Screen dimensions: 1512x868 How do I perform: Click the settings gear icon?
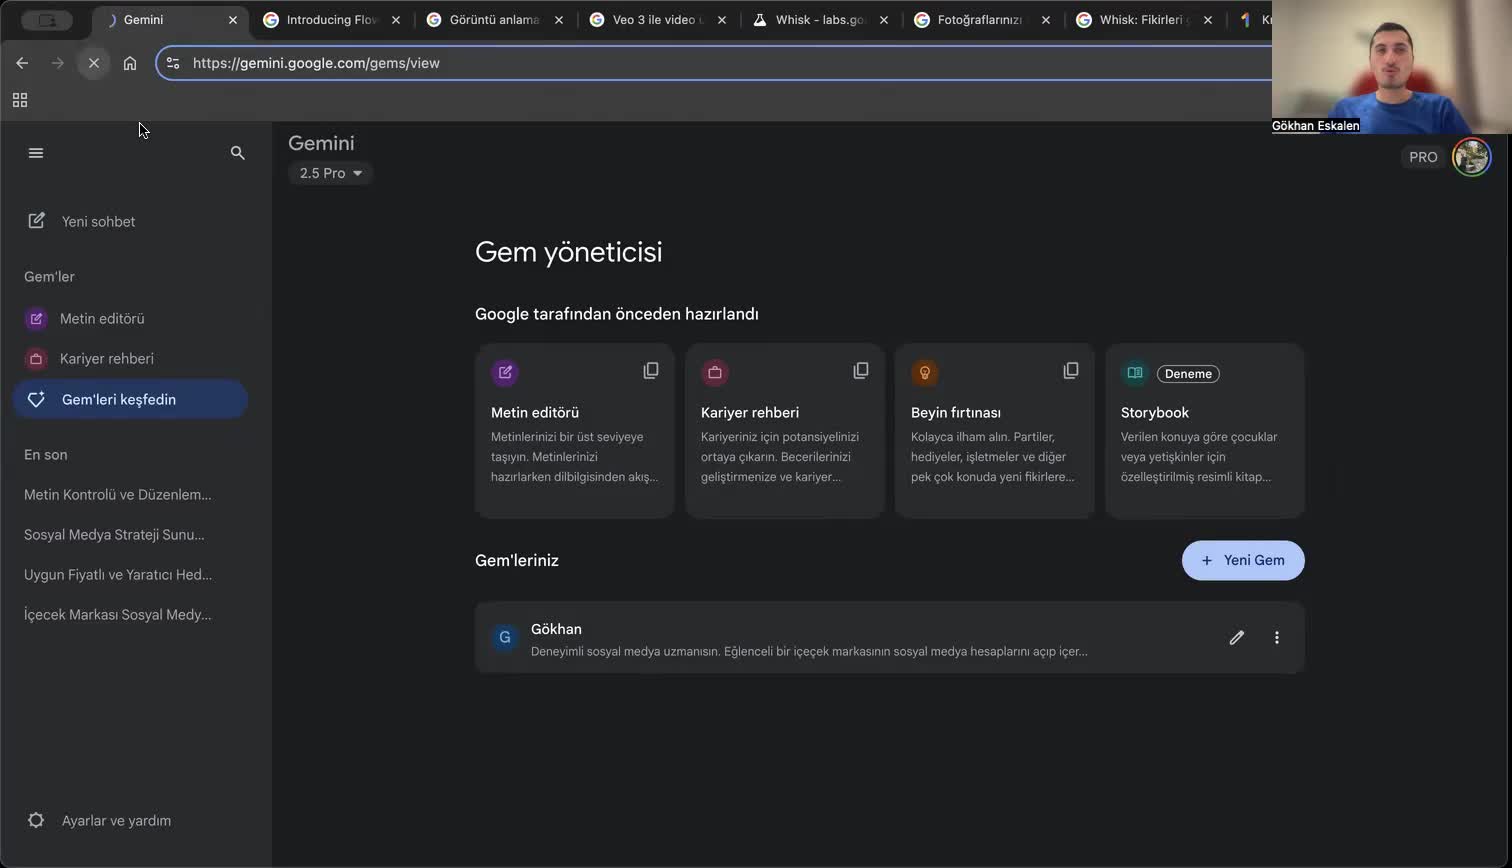coord(36,820)
